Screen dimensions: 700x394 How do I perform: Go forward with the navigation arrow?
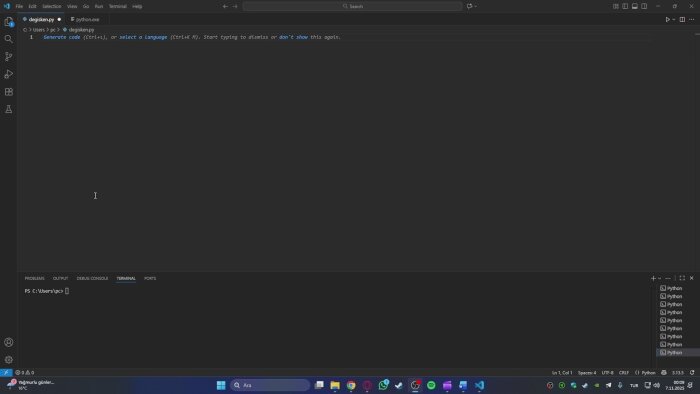tap(235, 6)
